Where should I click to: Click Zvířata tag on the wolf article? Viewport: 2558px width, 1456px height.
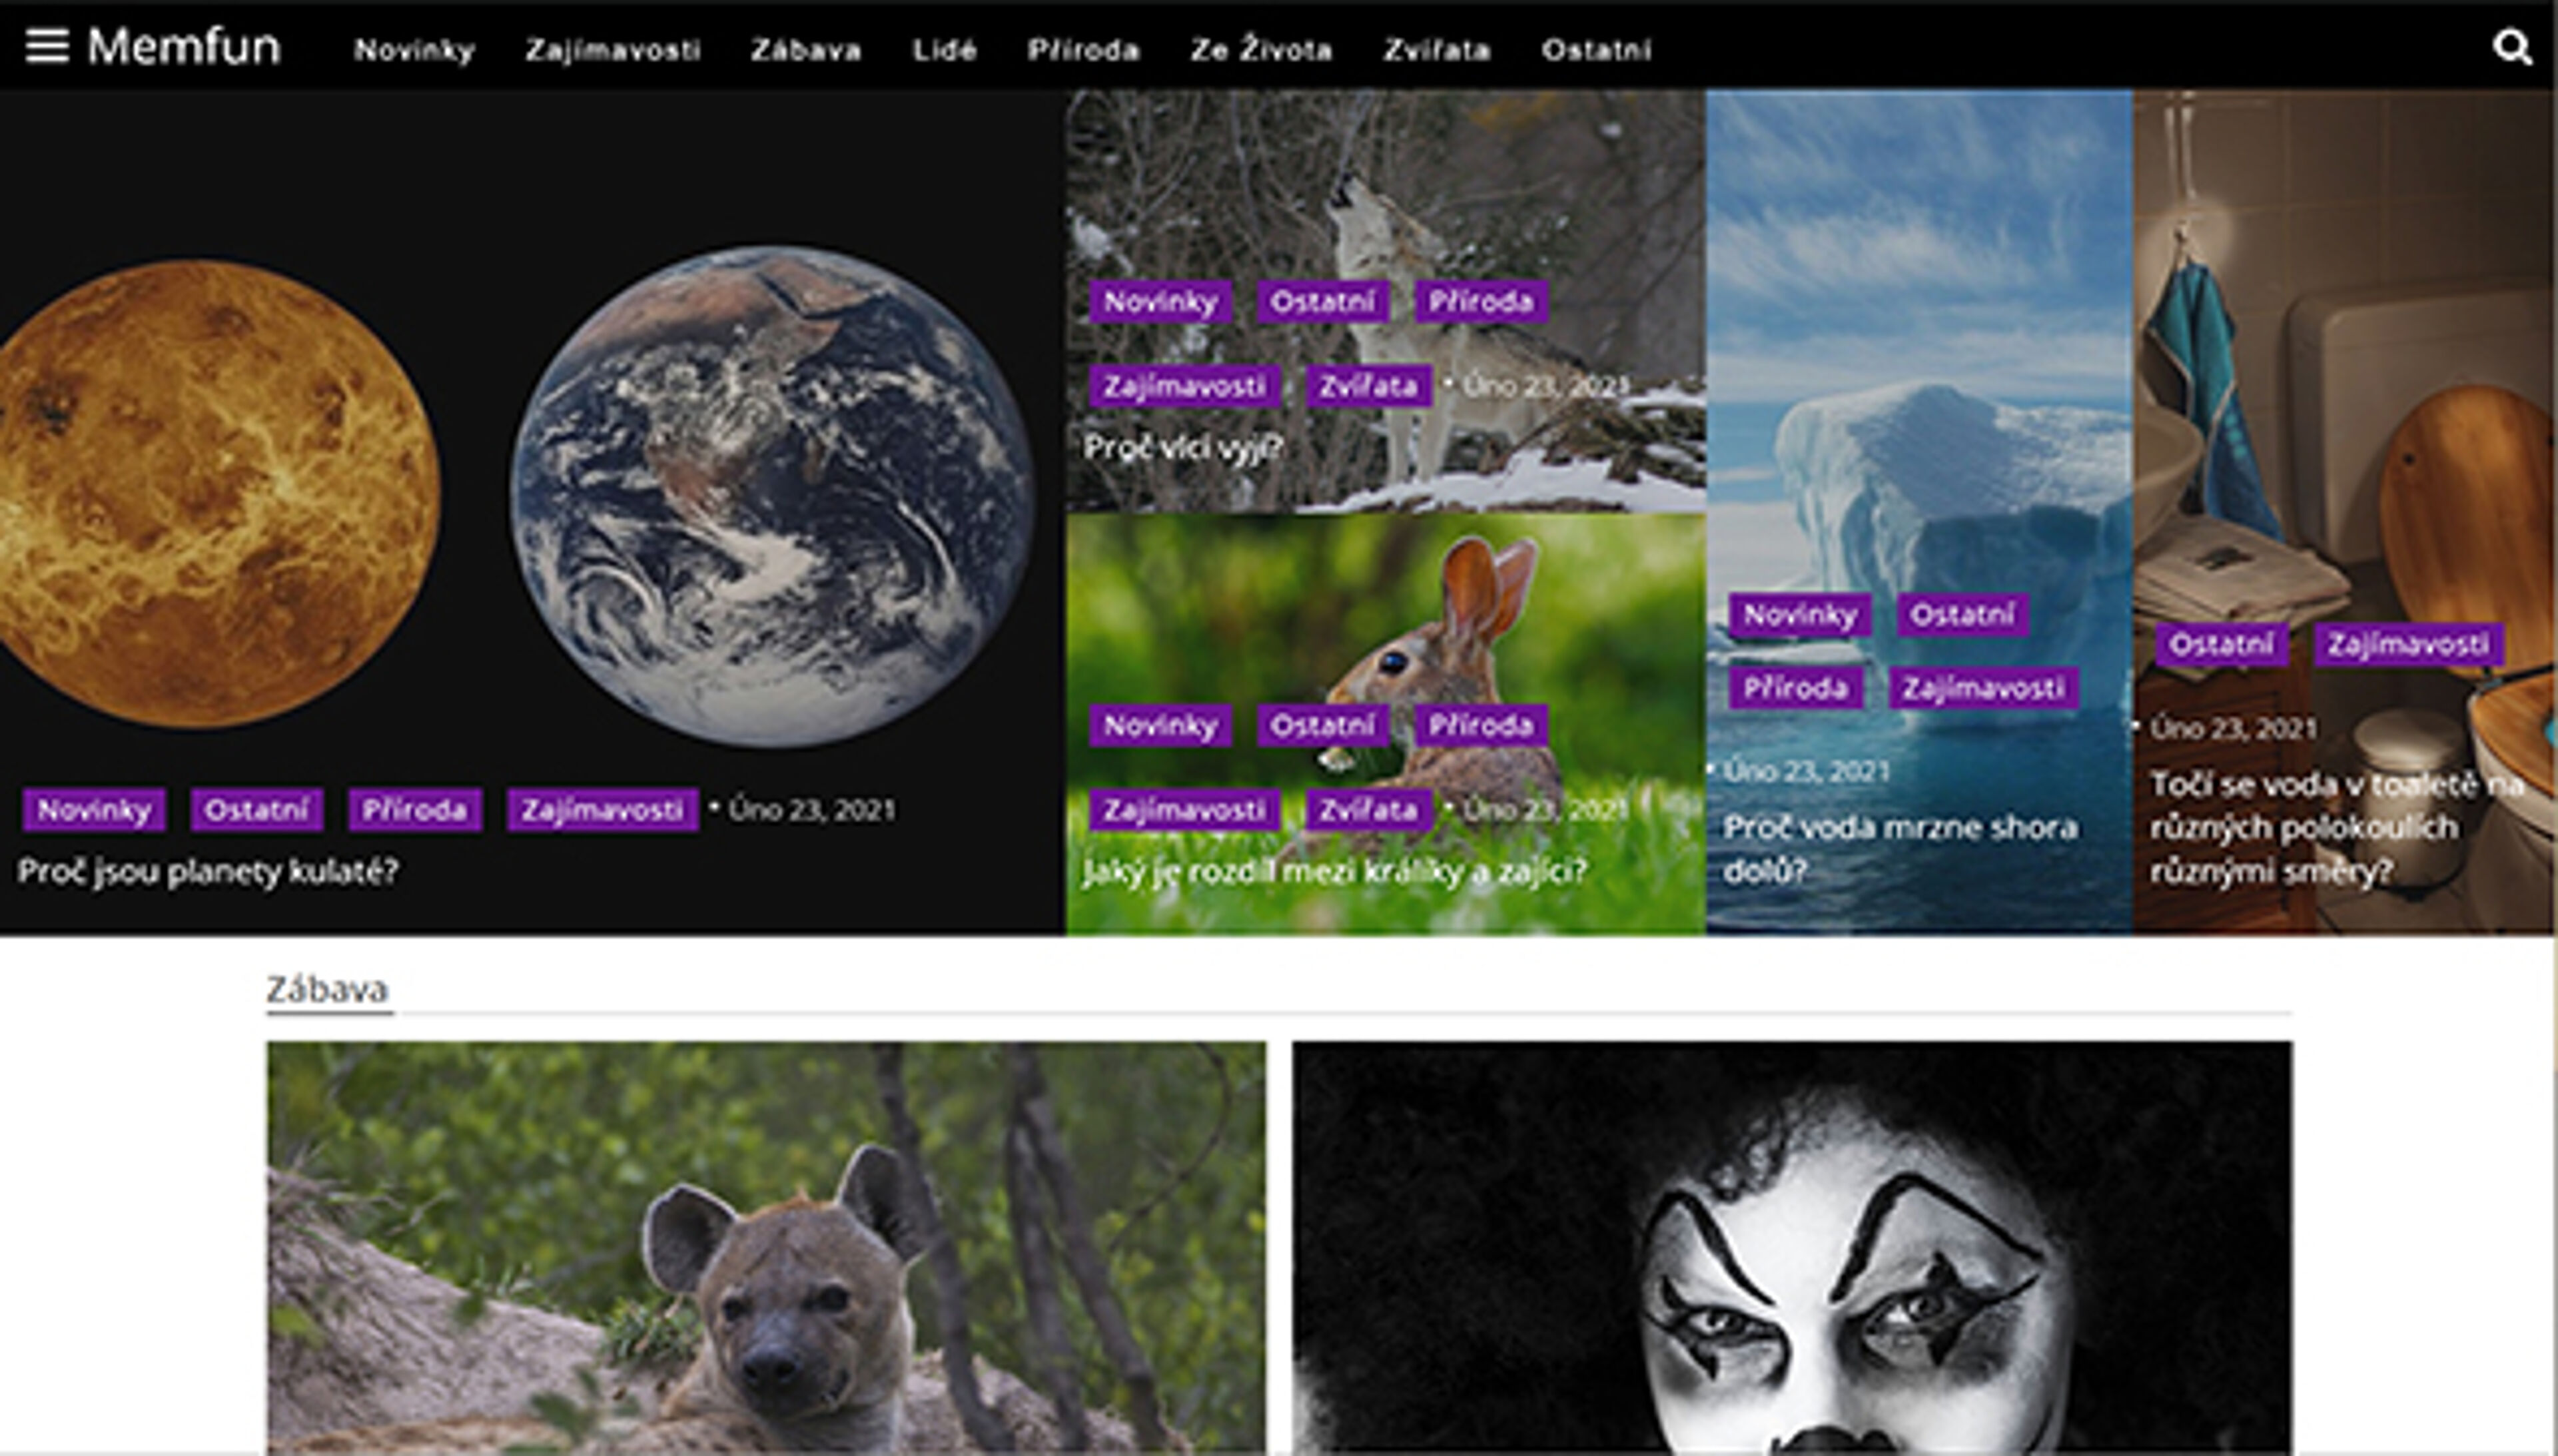click(x=1368, y=386)
